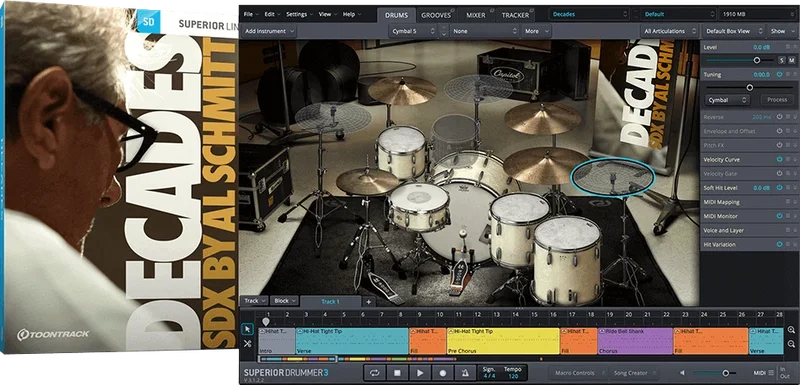Open the Block menu dropdown

[284, 301]
